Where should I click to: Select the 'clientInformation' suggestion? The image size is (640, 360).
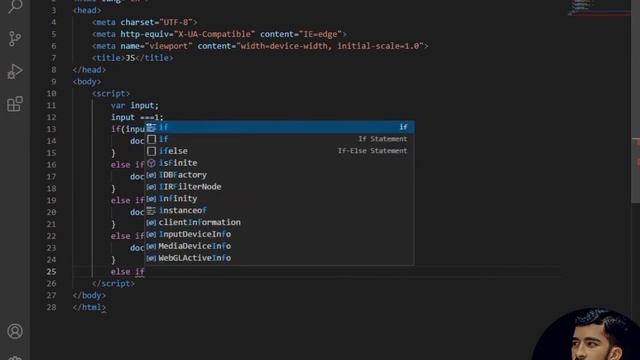pos(280,222)
